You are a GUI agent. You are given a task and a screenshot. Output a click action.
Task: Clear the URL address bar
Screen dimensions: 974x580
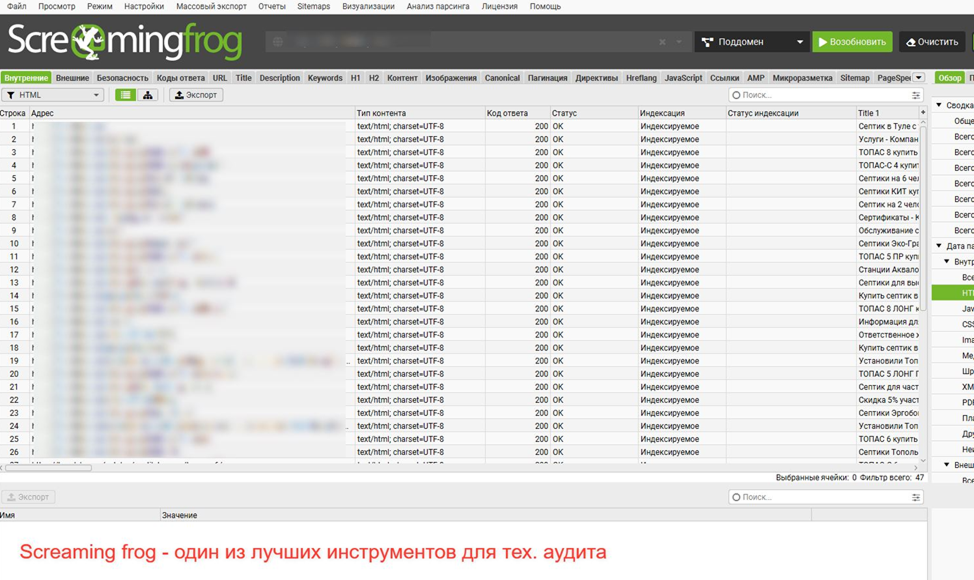[x=662, y=42]
